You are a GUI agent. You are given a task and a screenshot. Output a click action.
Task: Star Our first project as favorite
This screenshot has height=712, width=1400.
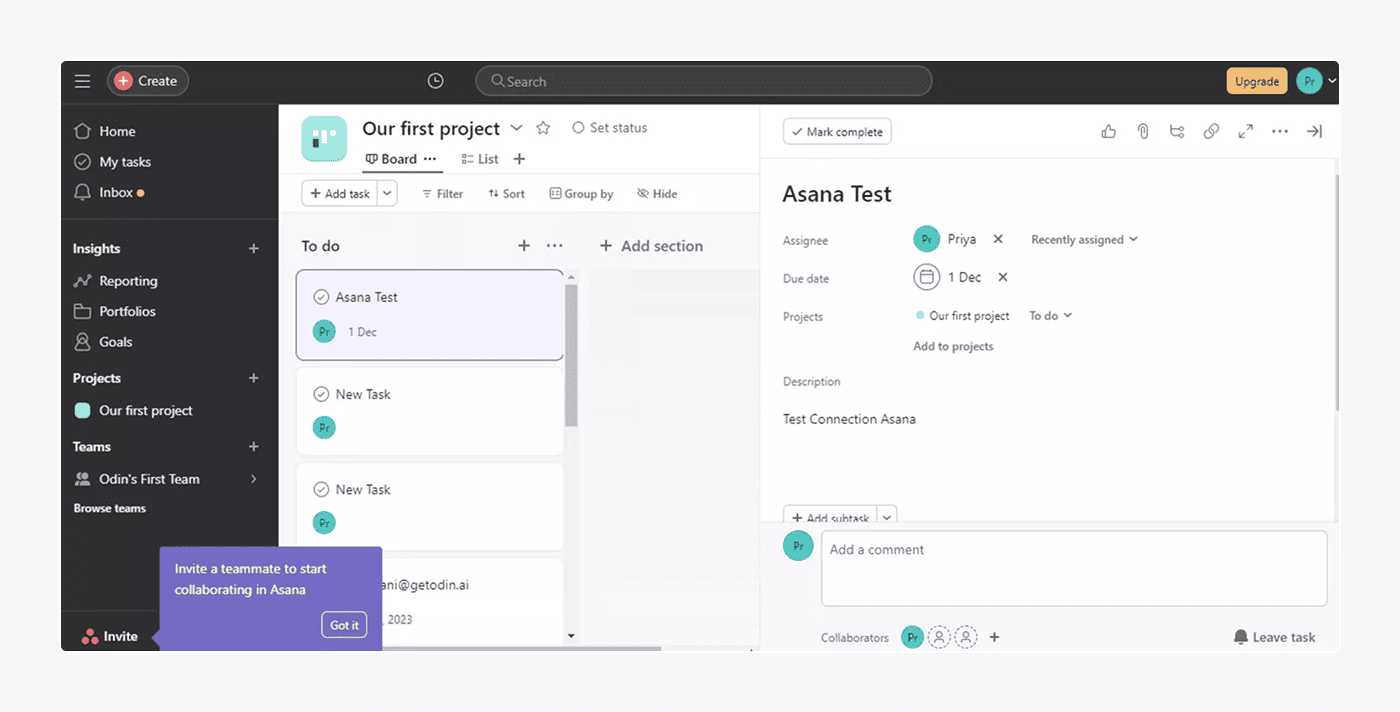(543, 128)
